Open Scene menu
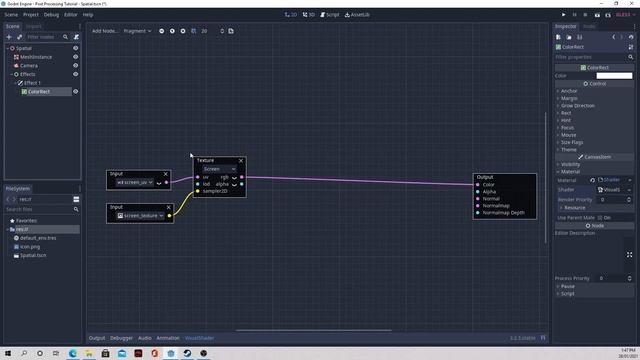Image resolution: width=640 pixels, height=360 pixels. [x=11, y=15]
